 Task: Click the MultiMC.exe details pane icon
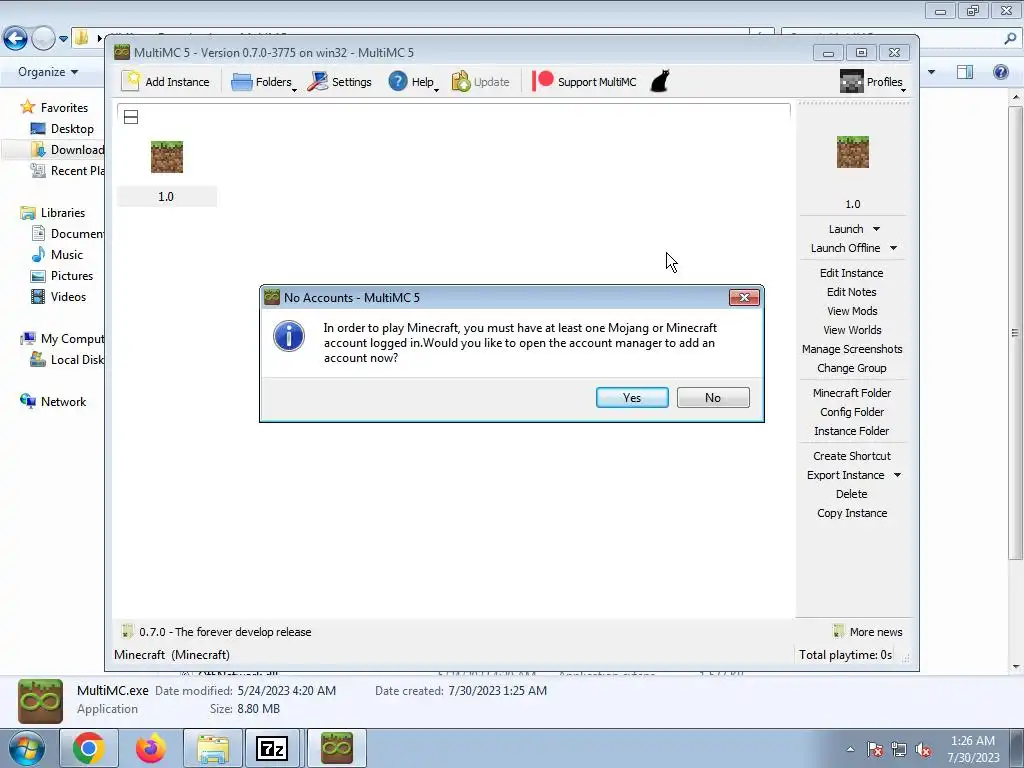coord(40,701)
